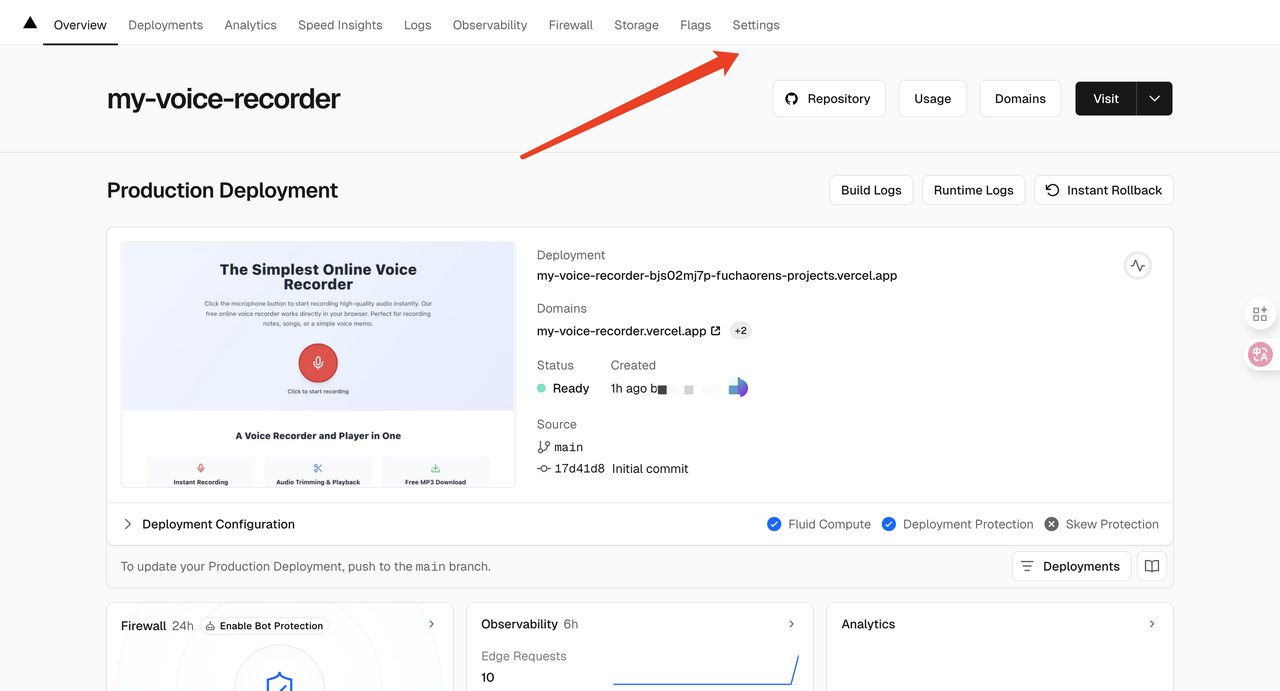The height and width of the screenshot is (691, 1280).
Task: Click the Instant Rollback button
Action: tap(1104, 190)
